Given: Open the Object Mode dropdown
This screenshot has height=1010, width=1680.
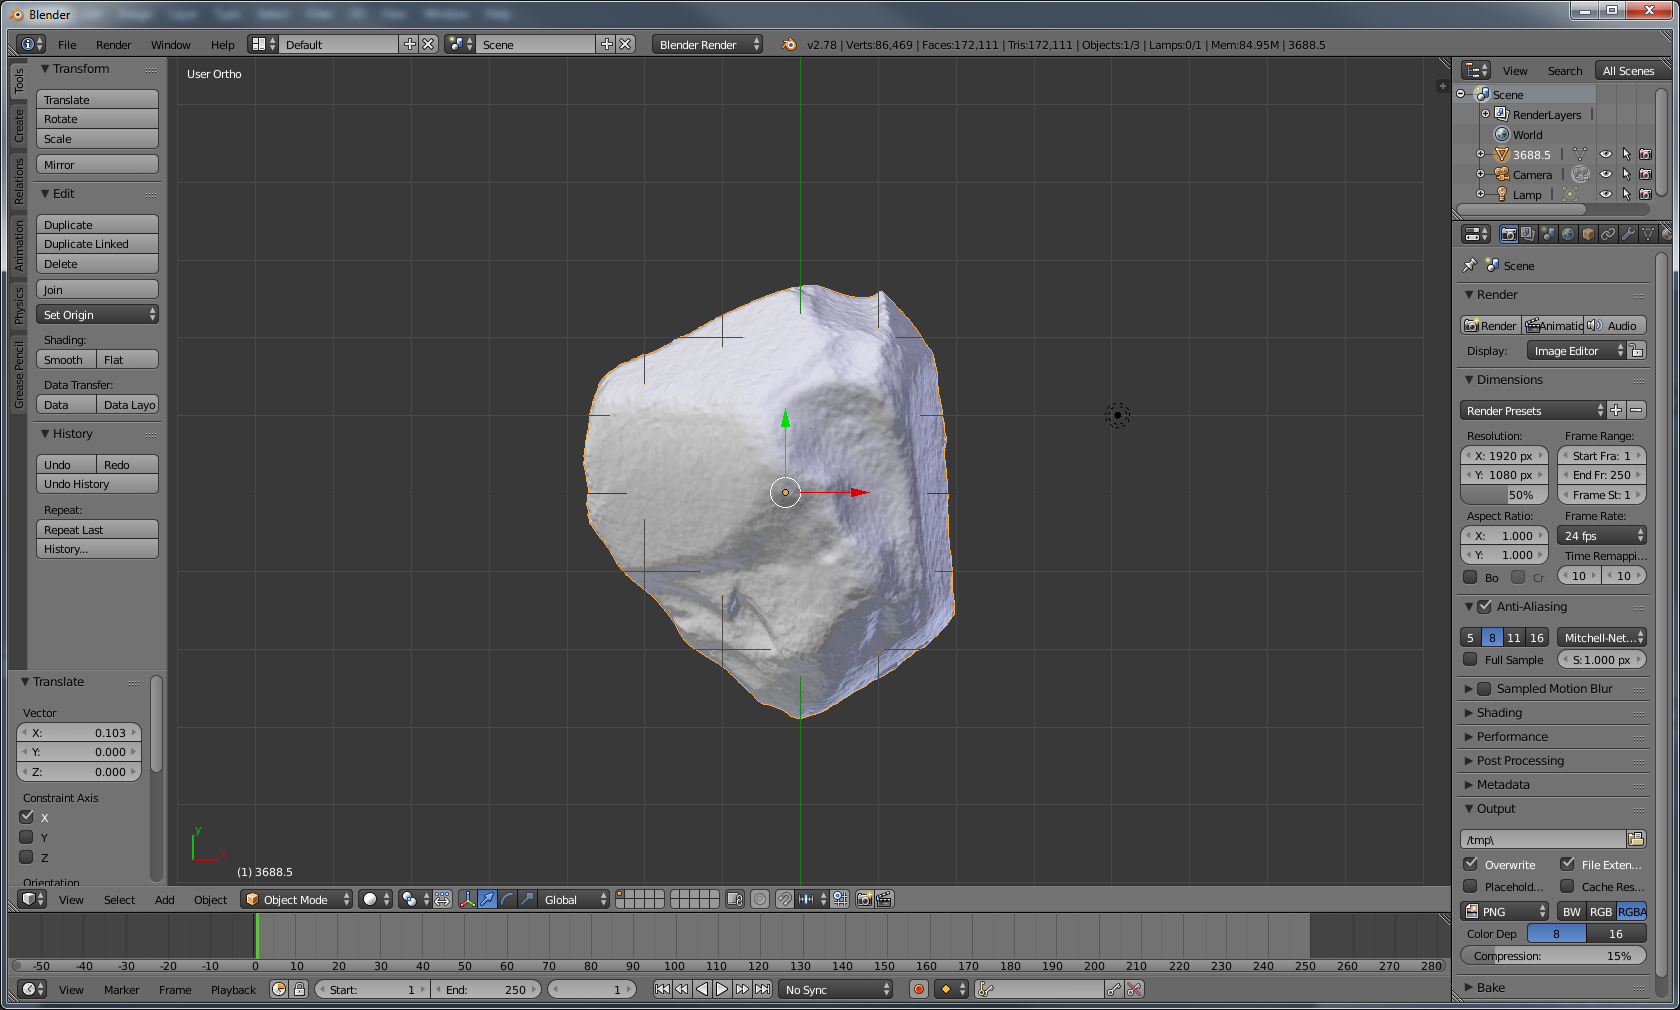Looking at the screenshot, I should click(297, 899).
